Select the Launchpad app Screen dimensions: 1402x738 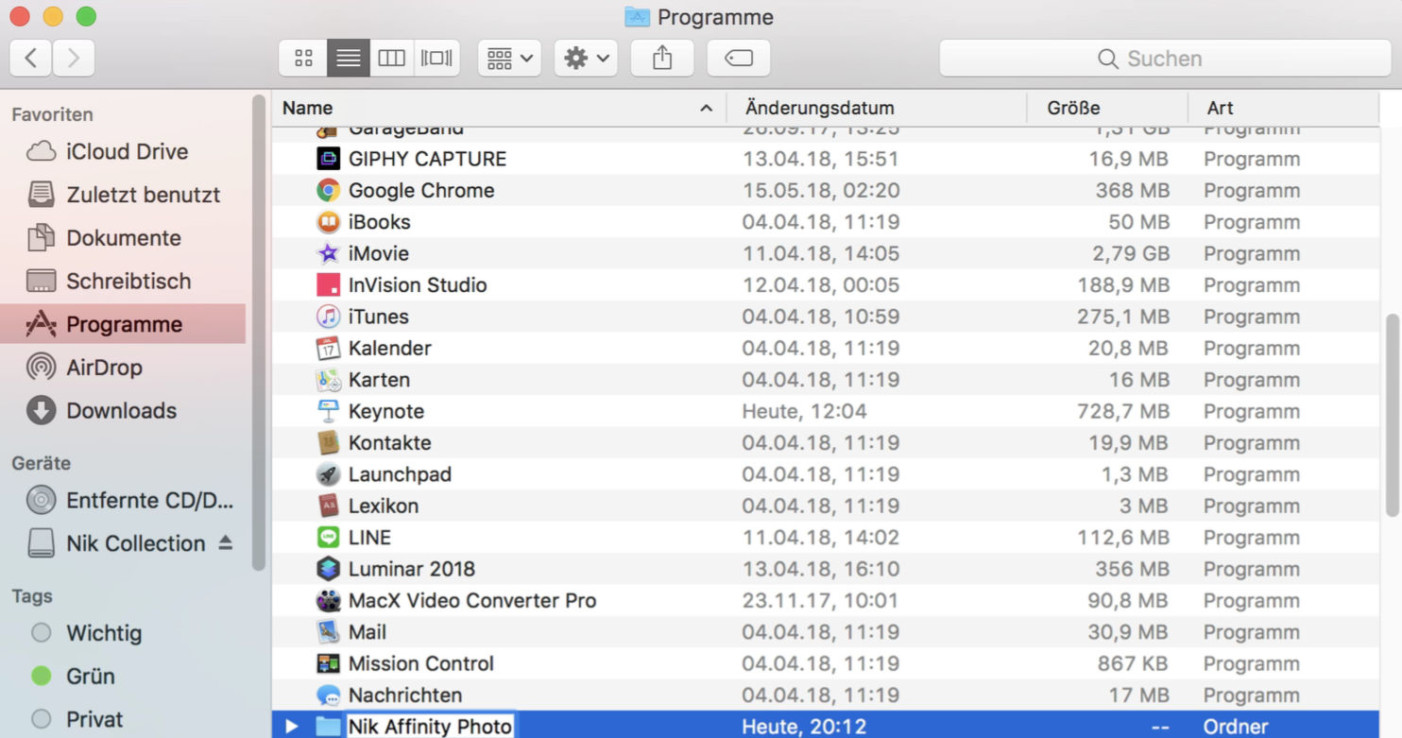[825, 474]
